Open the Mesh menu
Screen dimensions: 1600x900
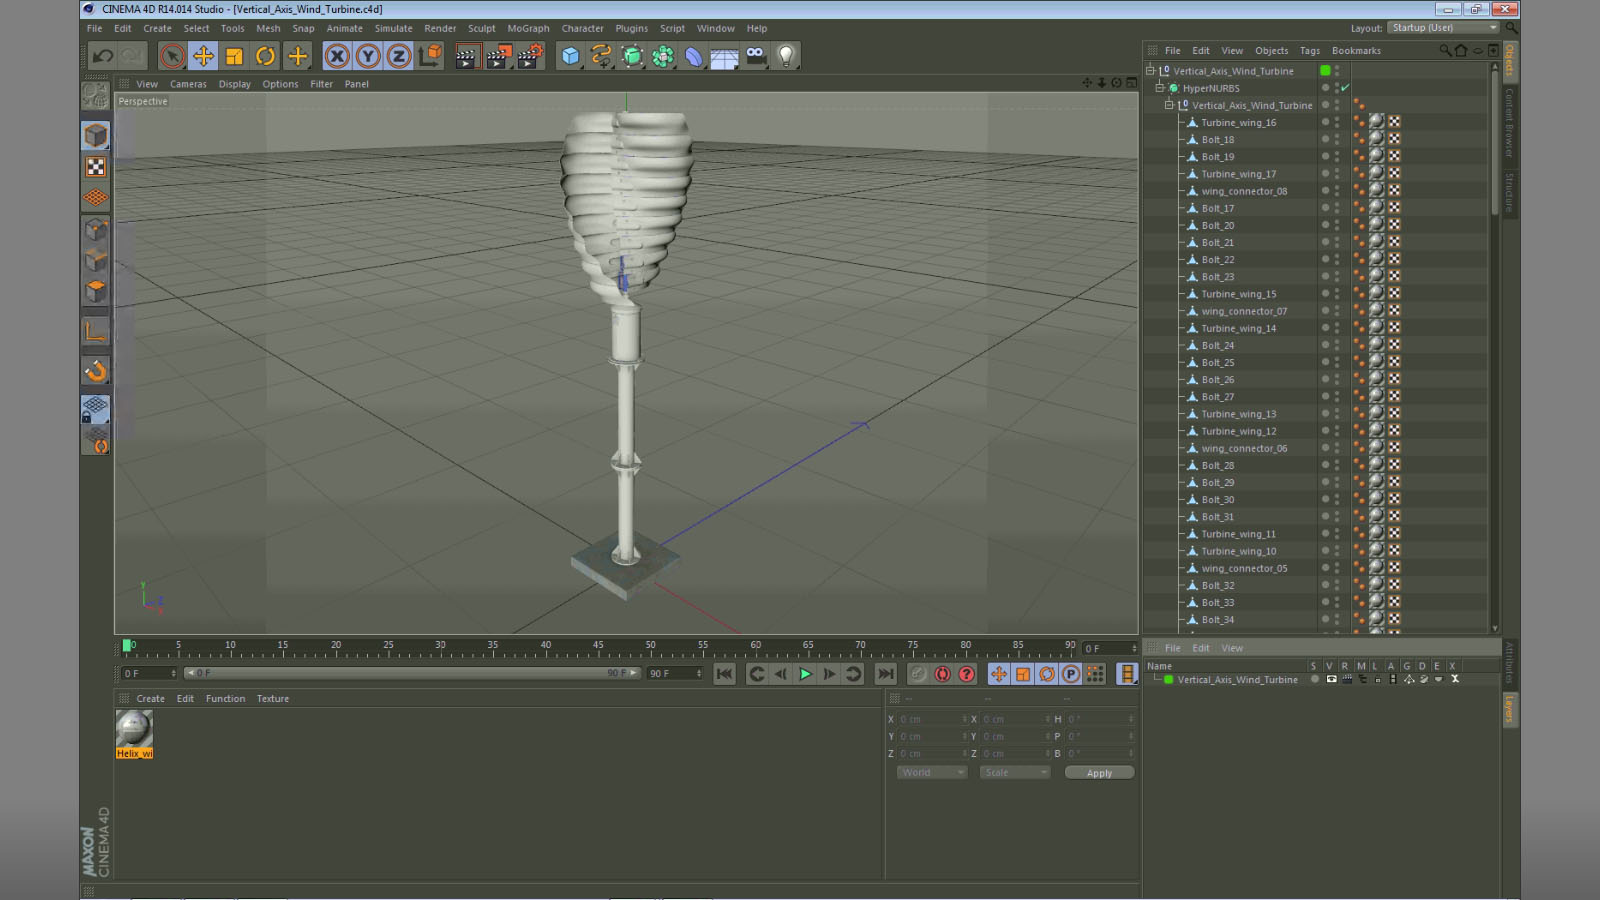(268, 29)
